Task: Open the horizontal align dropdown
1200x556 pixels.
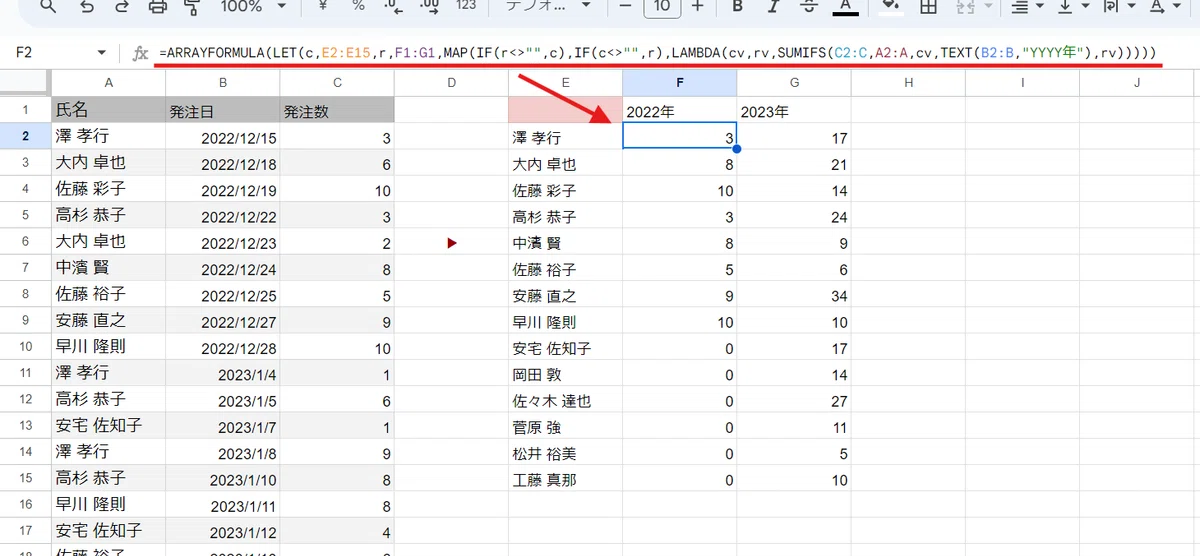Action: click(1026, 7)
